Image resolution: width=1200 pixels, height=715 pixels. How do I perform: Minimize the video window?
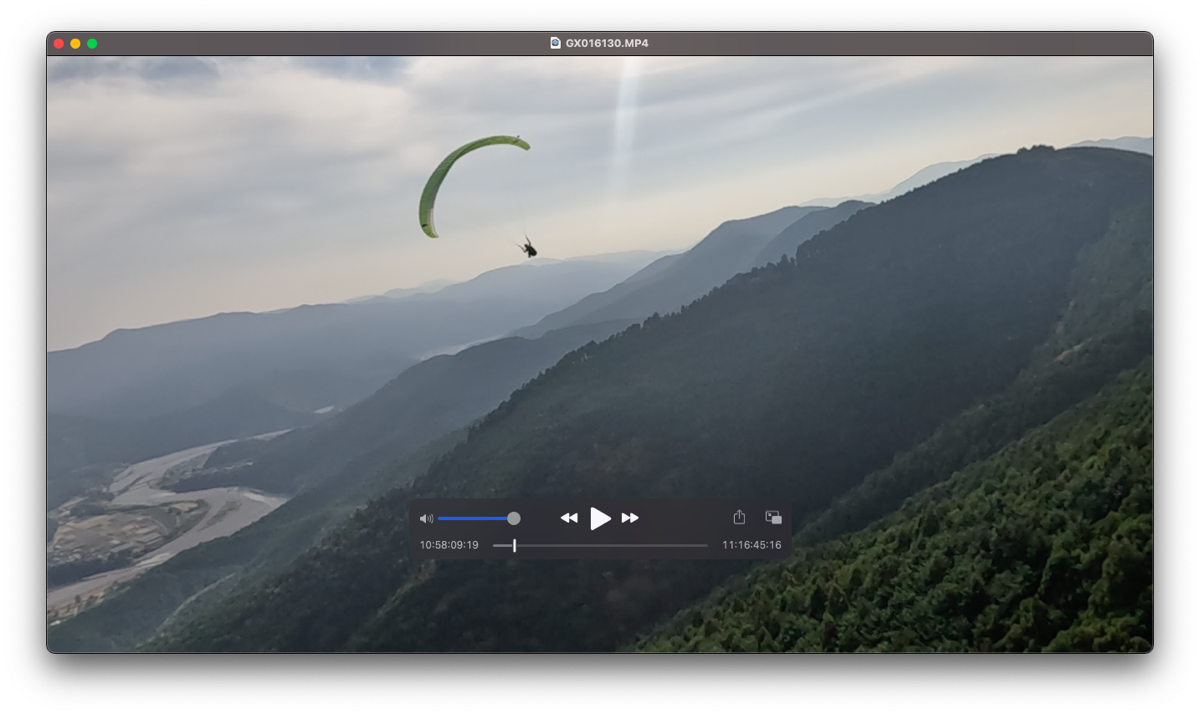click(75, 43)
